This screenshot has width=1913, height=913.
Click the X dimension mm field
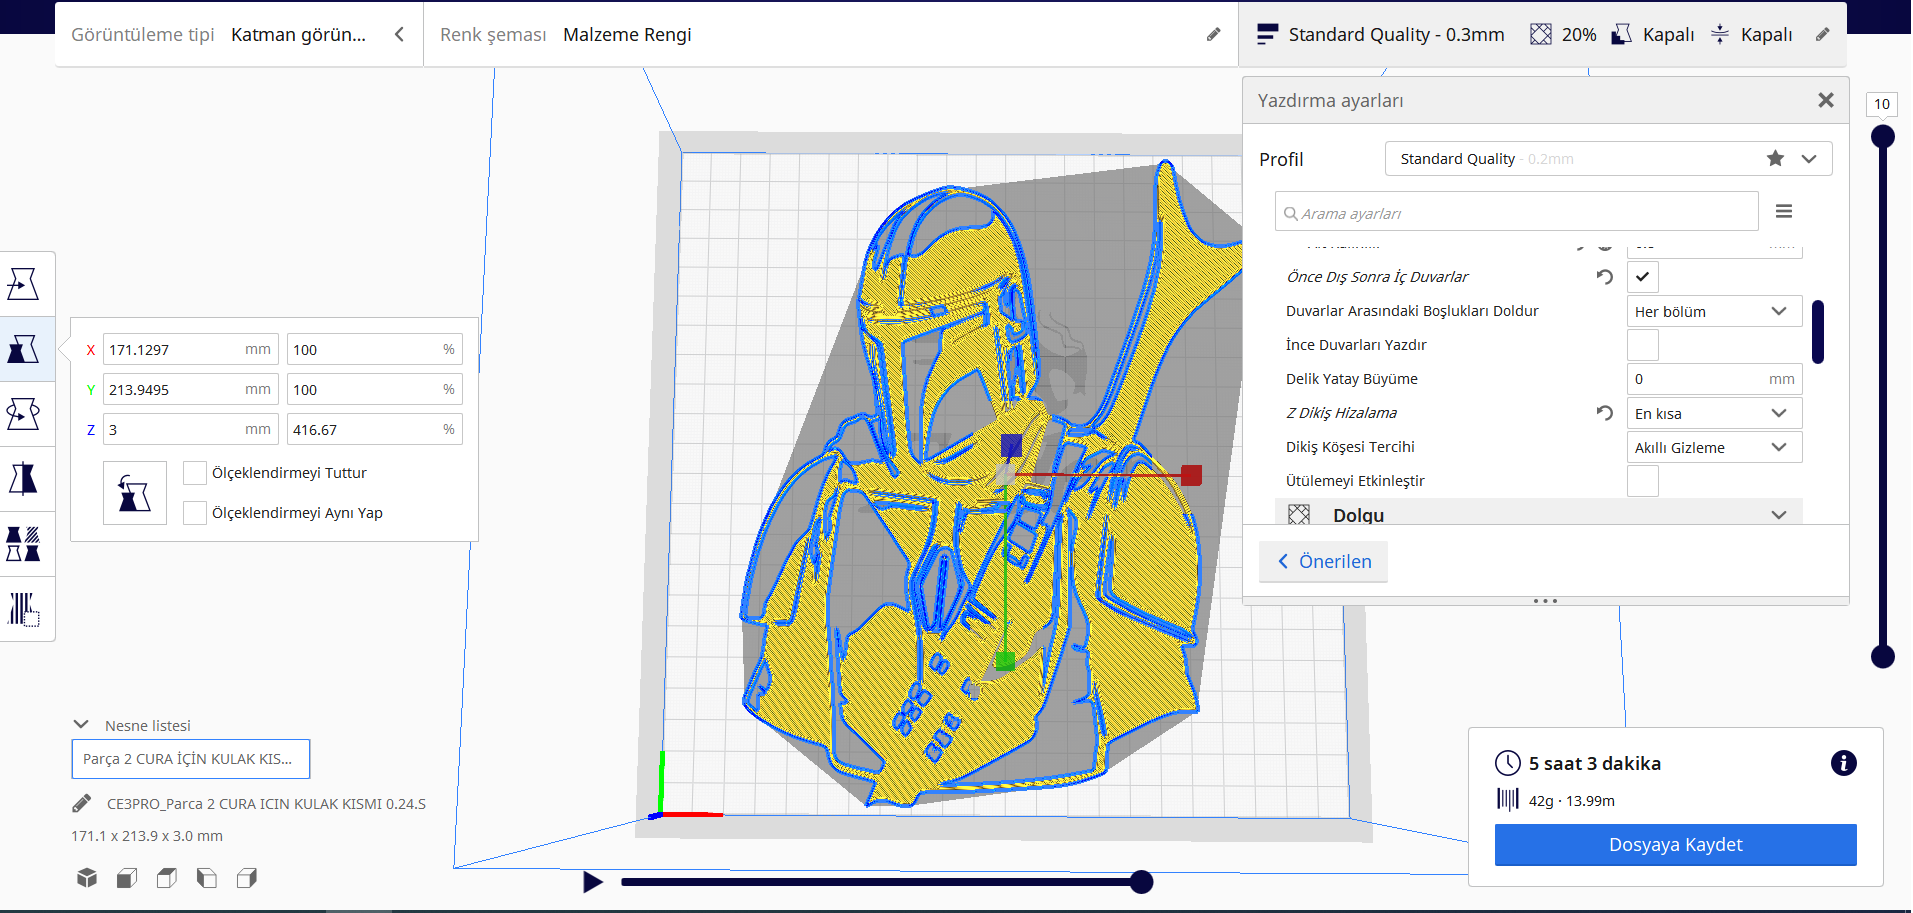tap(190, 349)
